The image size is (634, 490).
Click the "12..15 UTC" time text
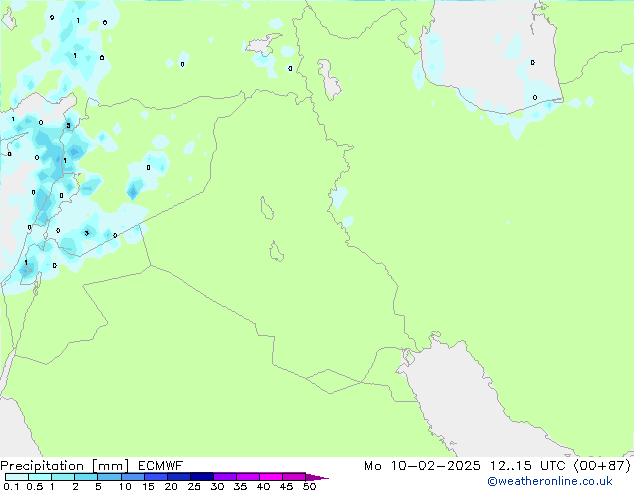528,466
